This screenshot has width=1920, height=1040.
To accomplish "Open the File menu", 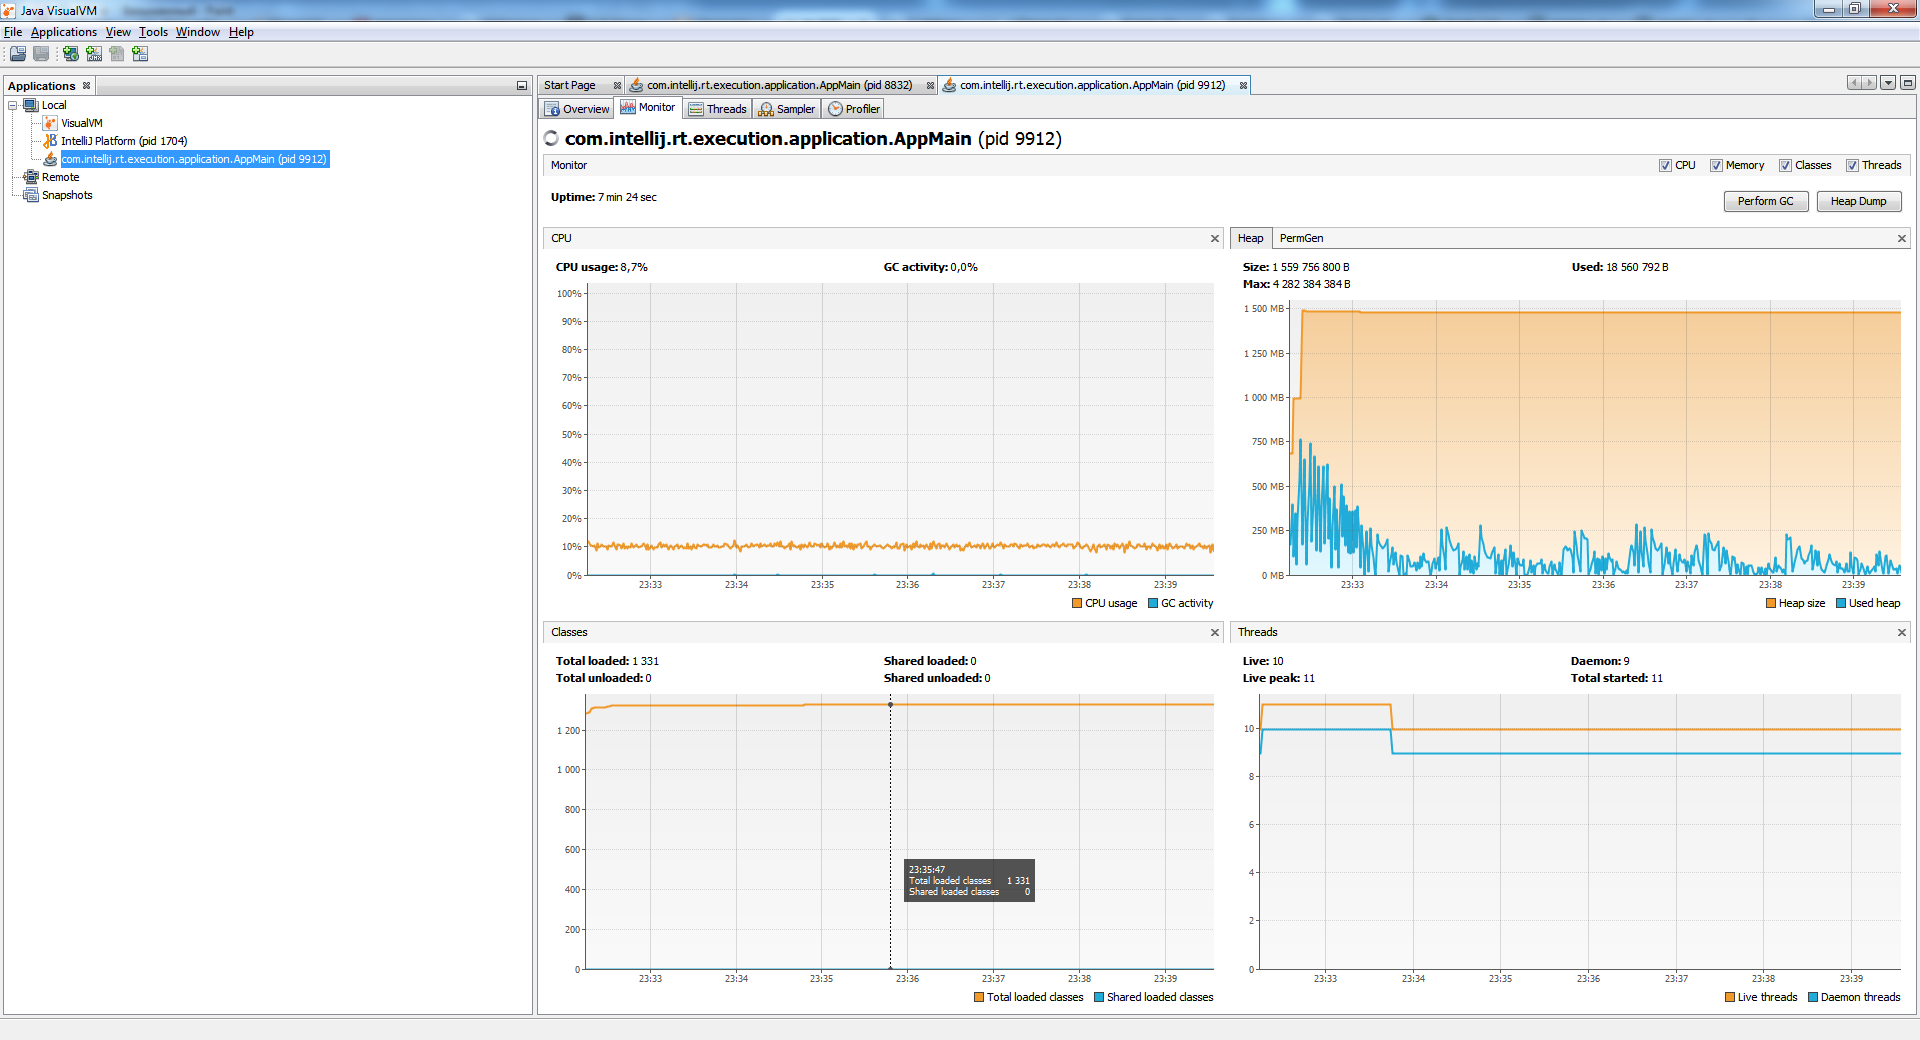I will (13, 32).
